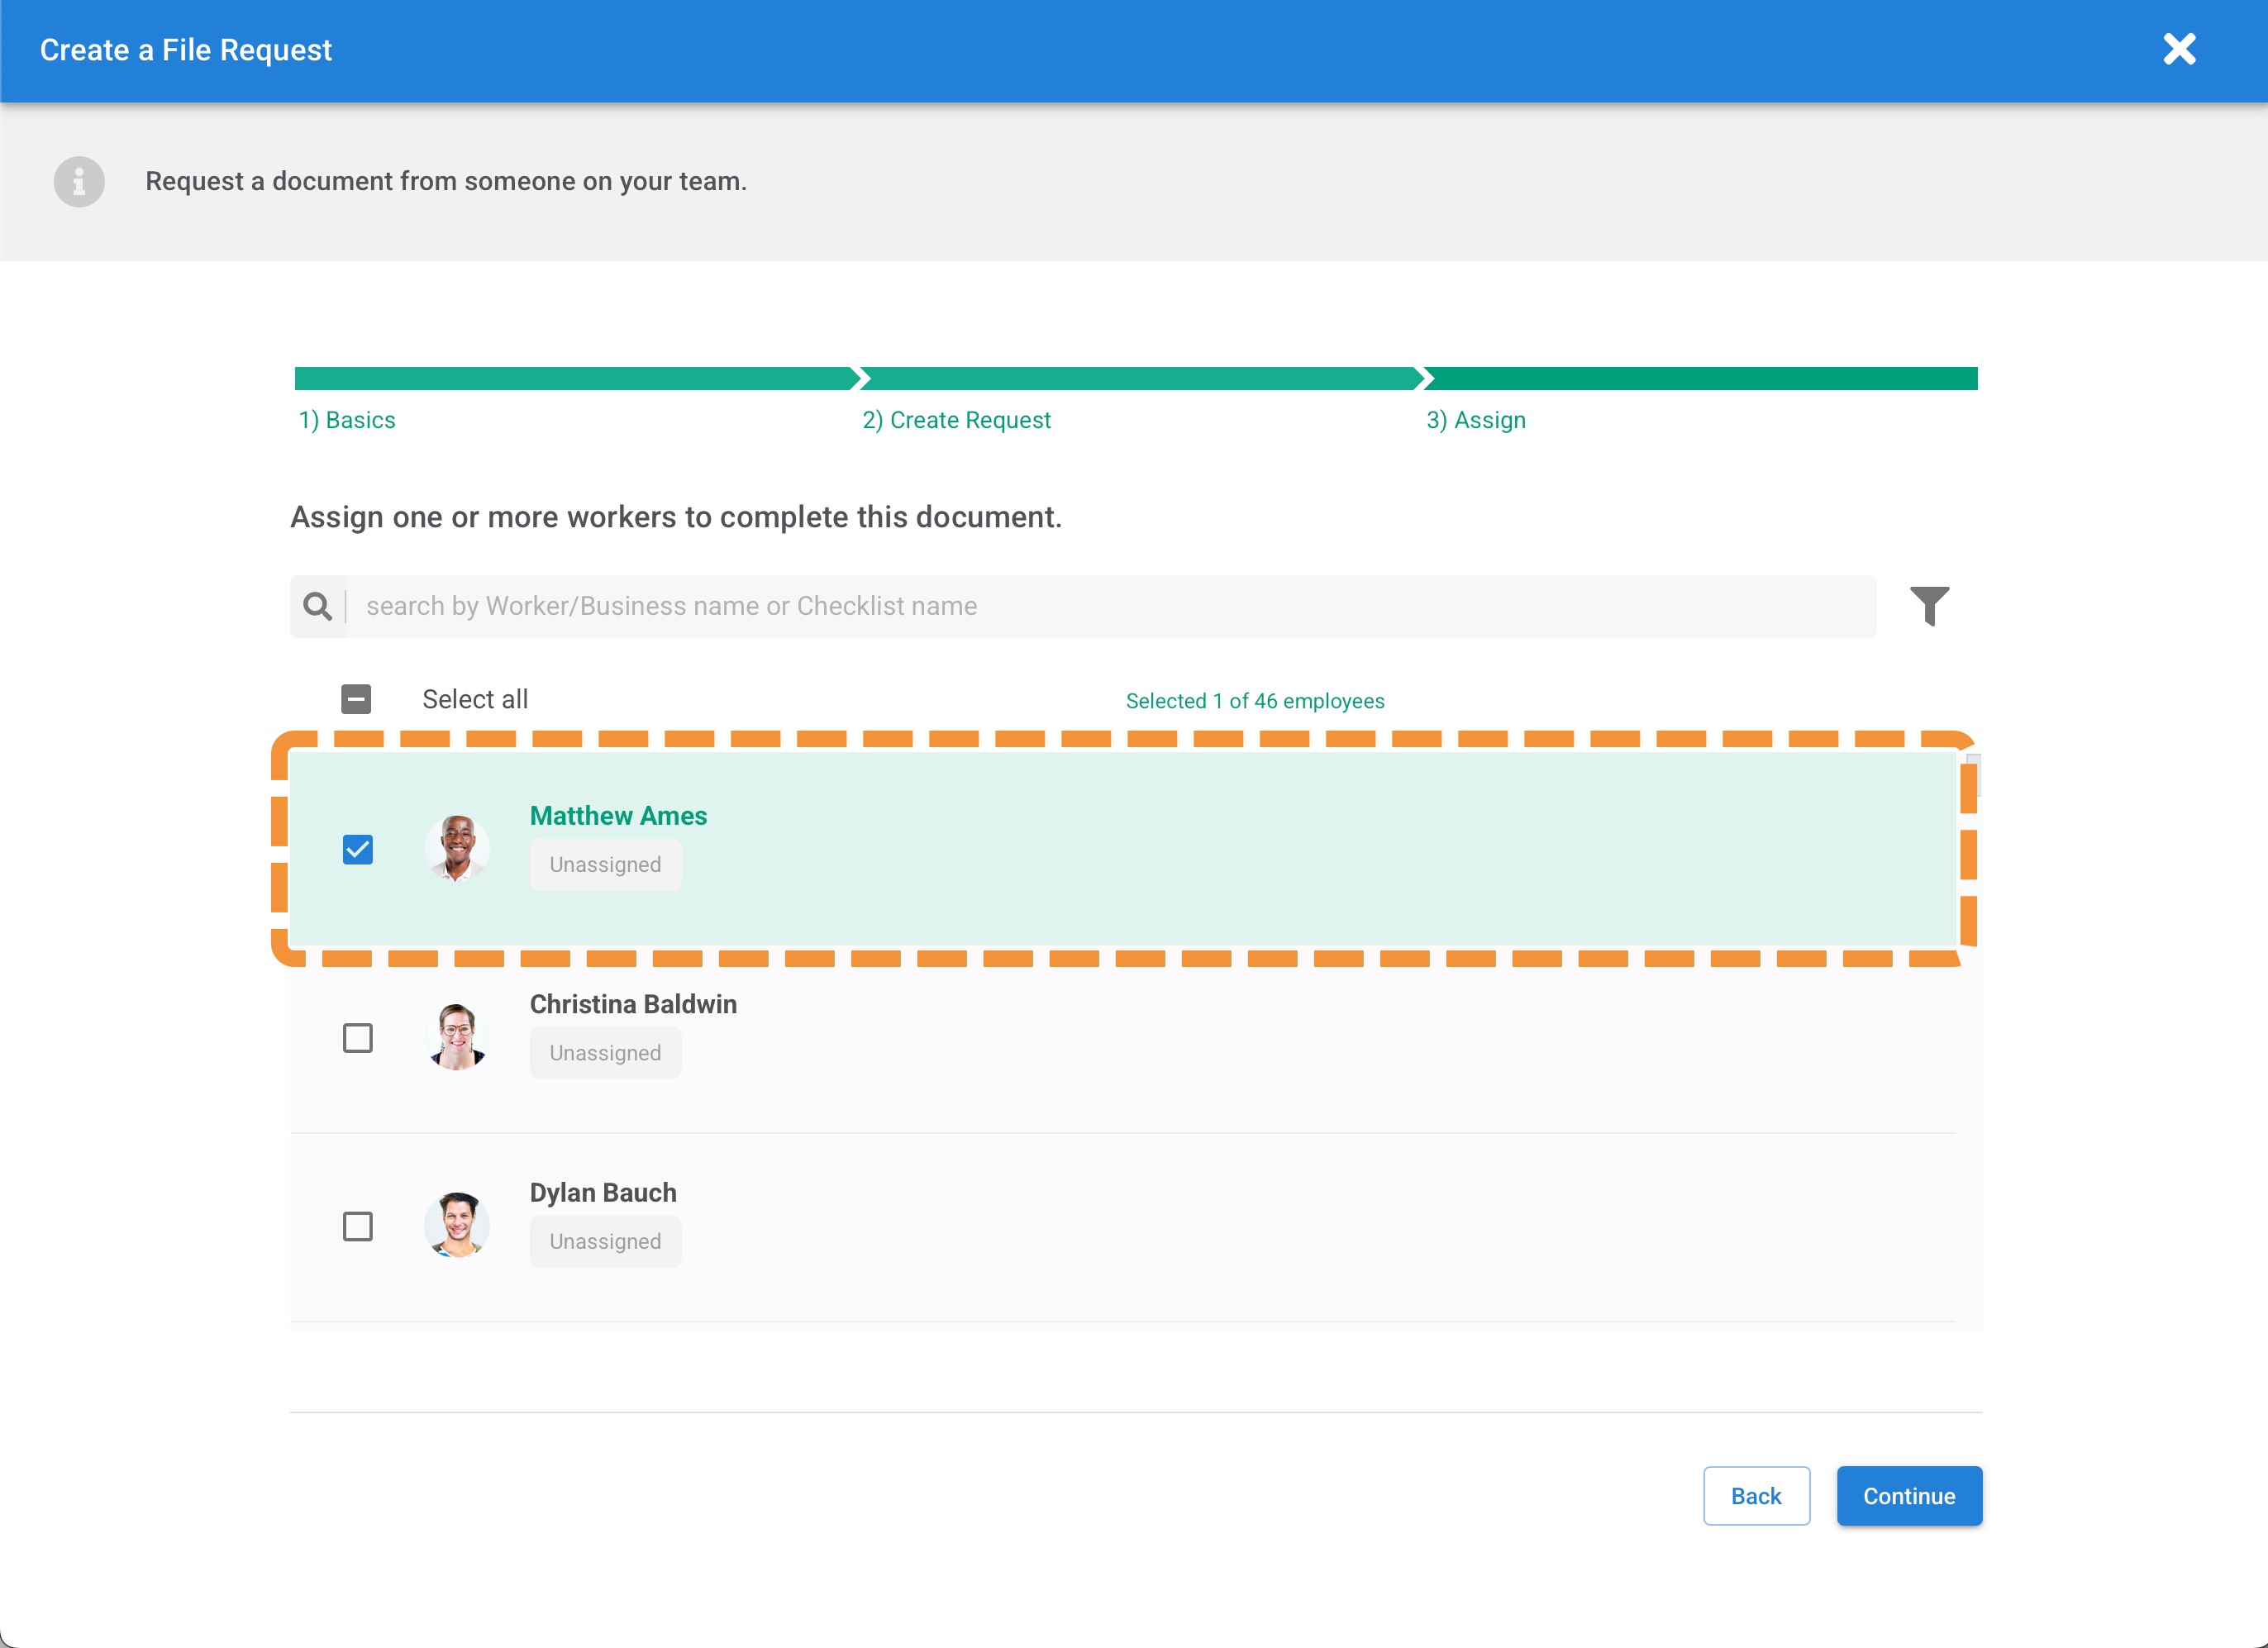Click Unassigned tag under Christina Baldwin
The width and height of the screenshot is (2268, 1648).
click(x=605, y=1053)
